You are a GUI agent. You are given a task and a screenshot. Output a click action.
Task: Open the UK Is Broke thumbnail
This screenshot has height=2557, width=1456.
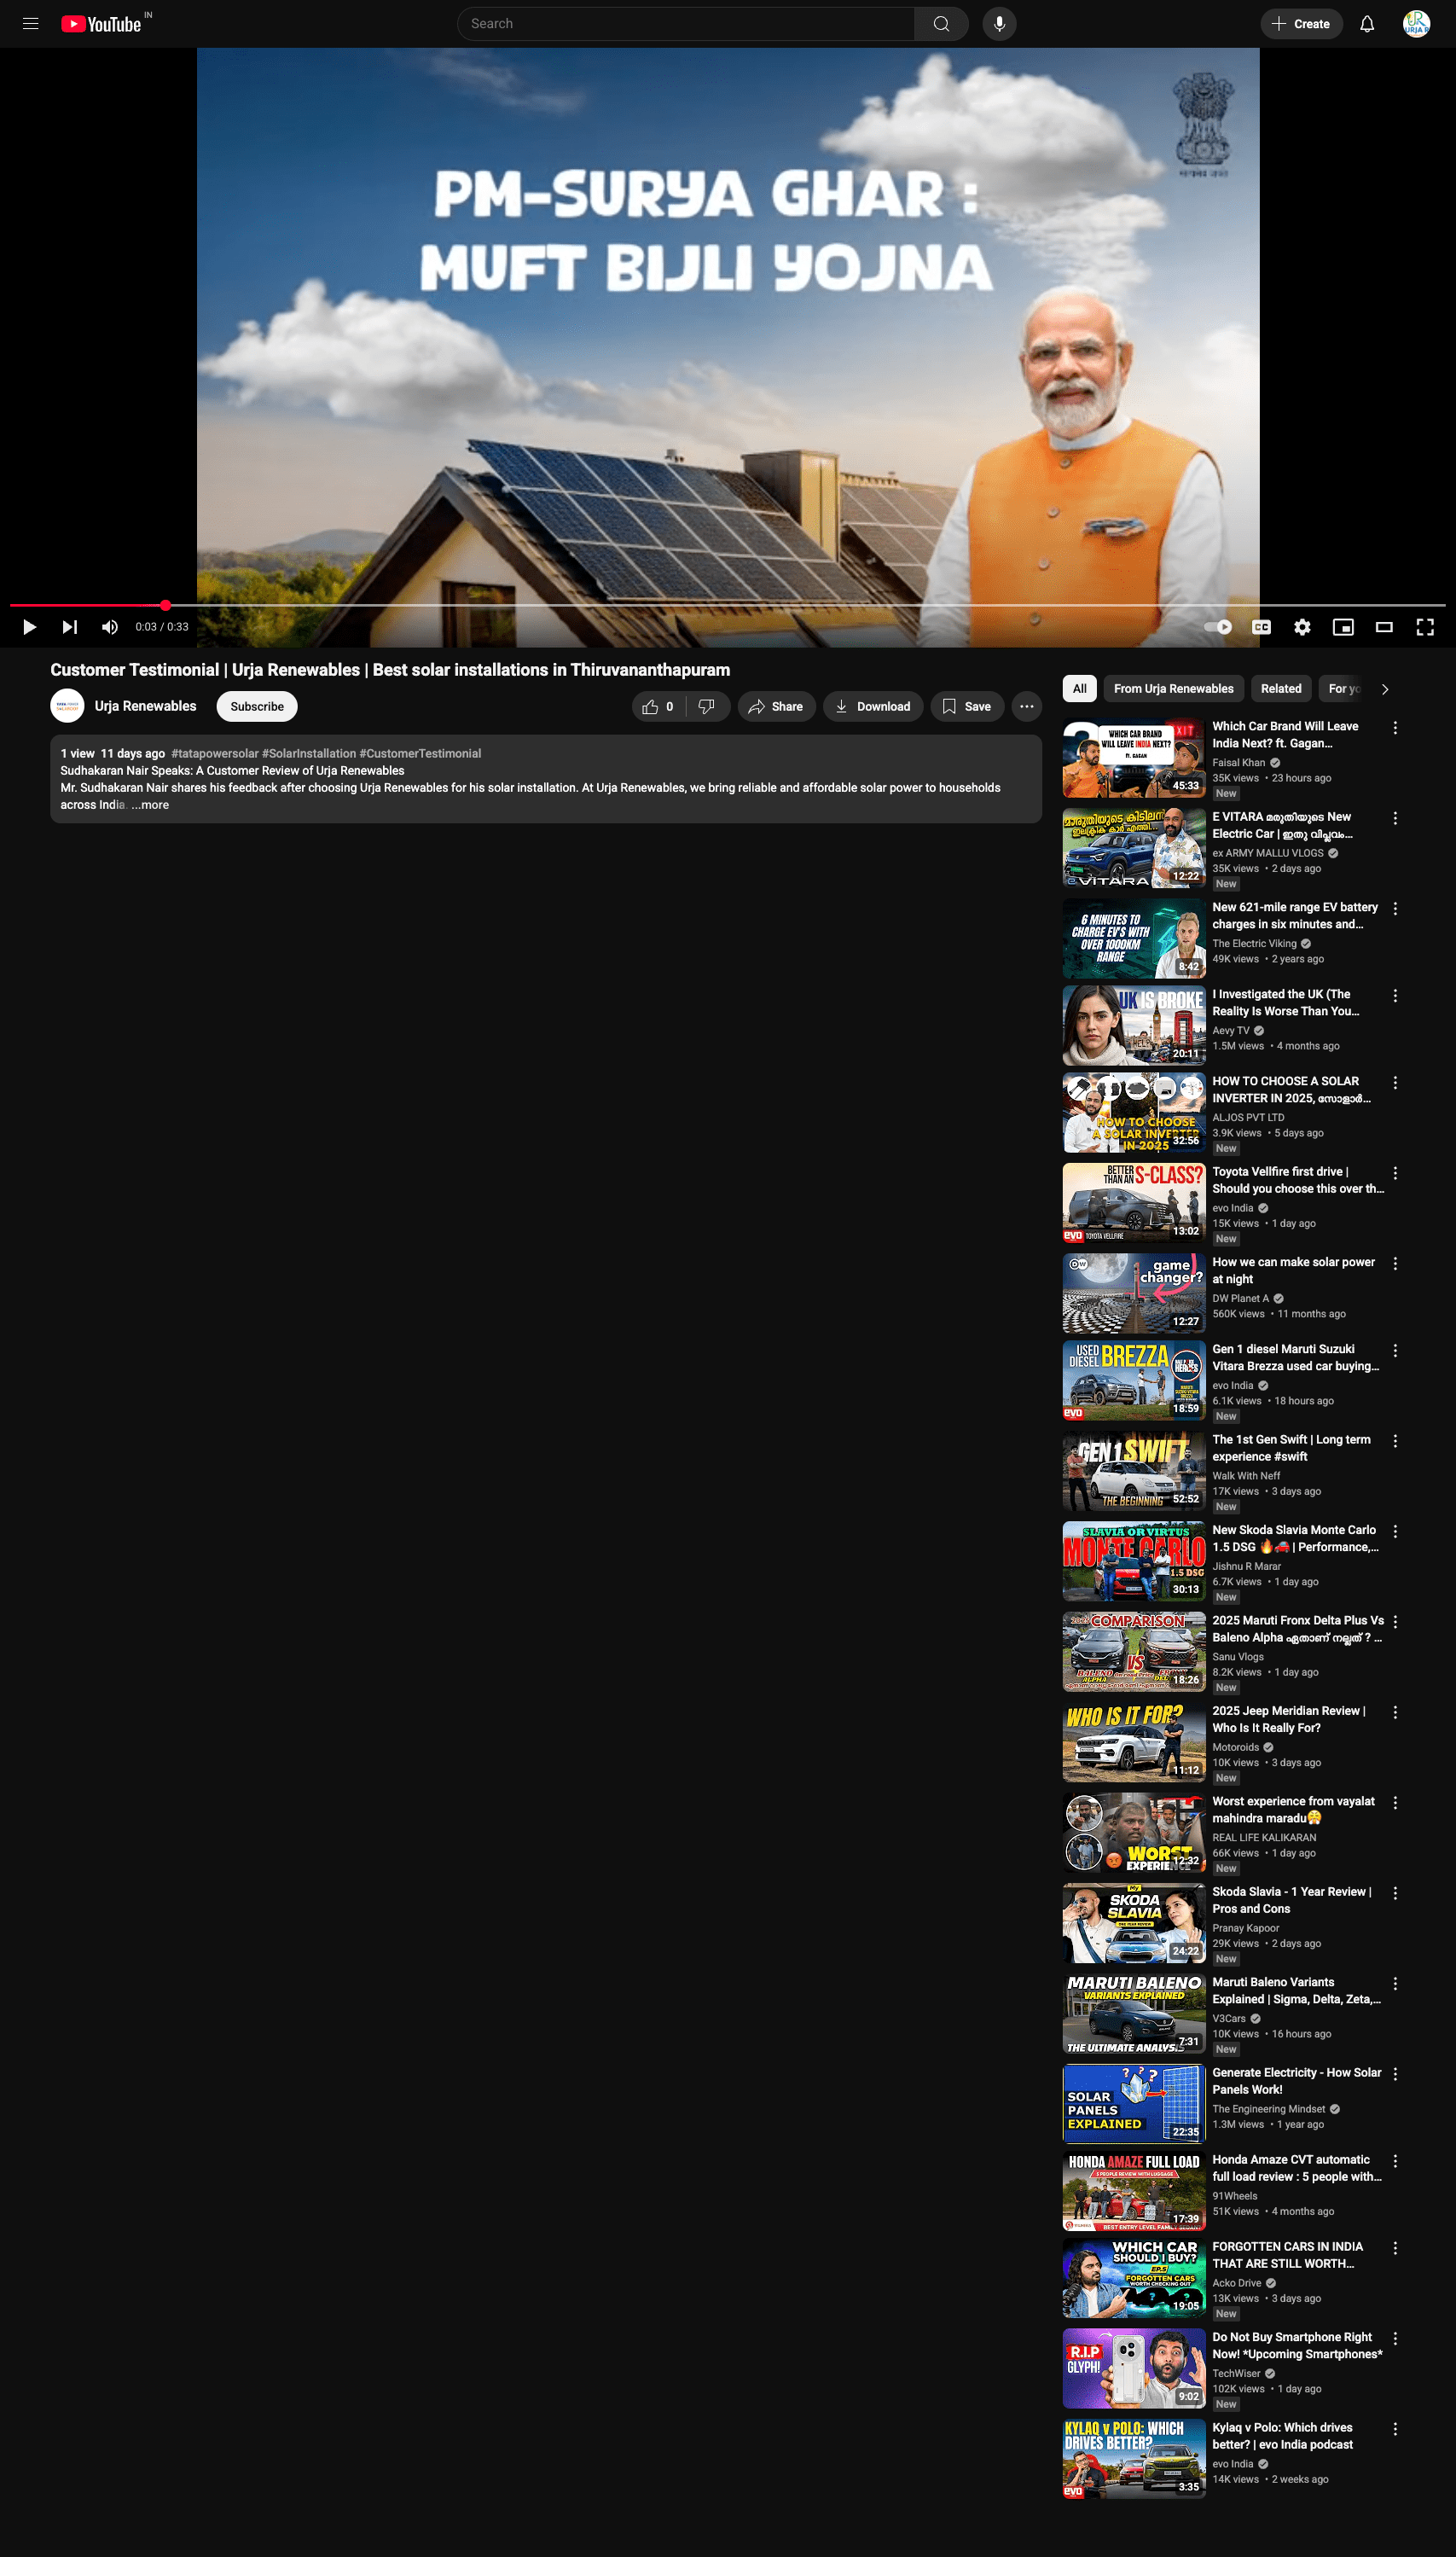pyautogui.click(x=1133, y=1026)
